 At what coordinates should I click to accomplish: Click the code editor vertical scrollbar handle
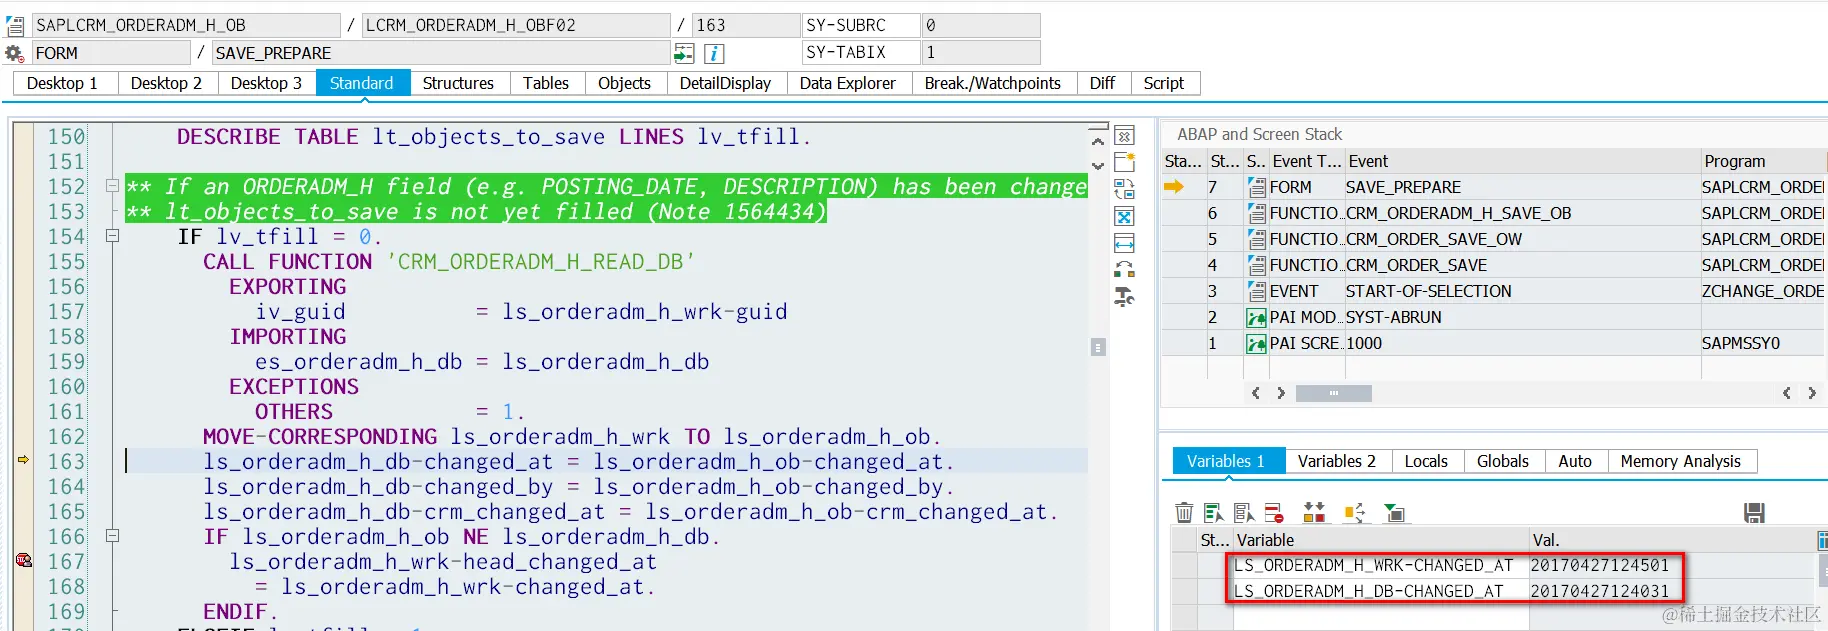coord(1098,347)
